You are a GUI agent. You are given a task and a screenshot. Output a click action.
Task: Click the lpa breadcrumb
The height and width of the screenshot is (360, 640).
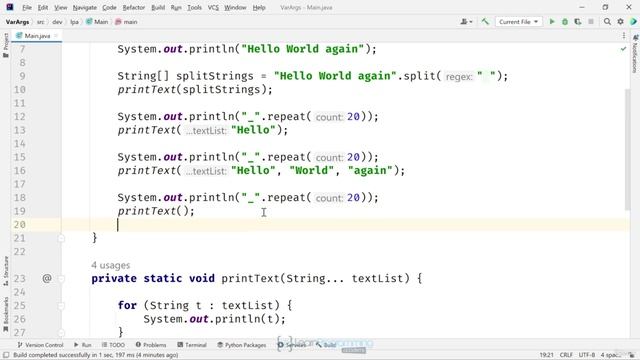pos(74,22)
